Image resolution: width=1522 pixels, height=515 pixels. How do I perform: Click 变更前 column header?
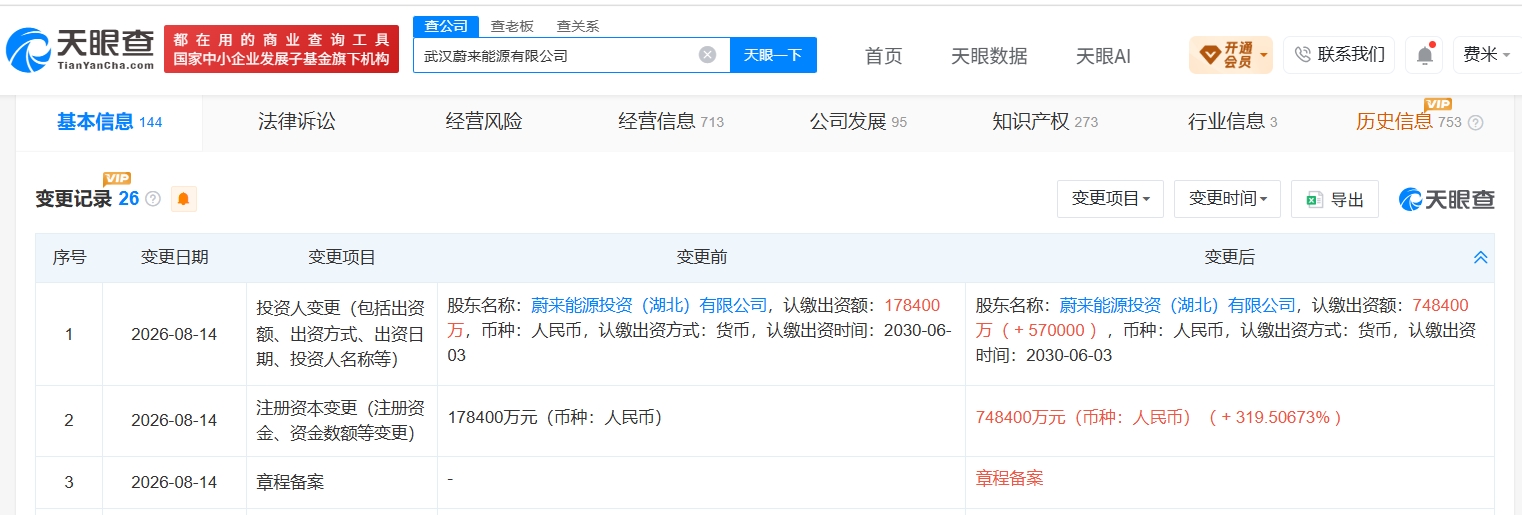click(701, 257)
